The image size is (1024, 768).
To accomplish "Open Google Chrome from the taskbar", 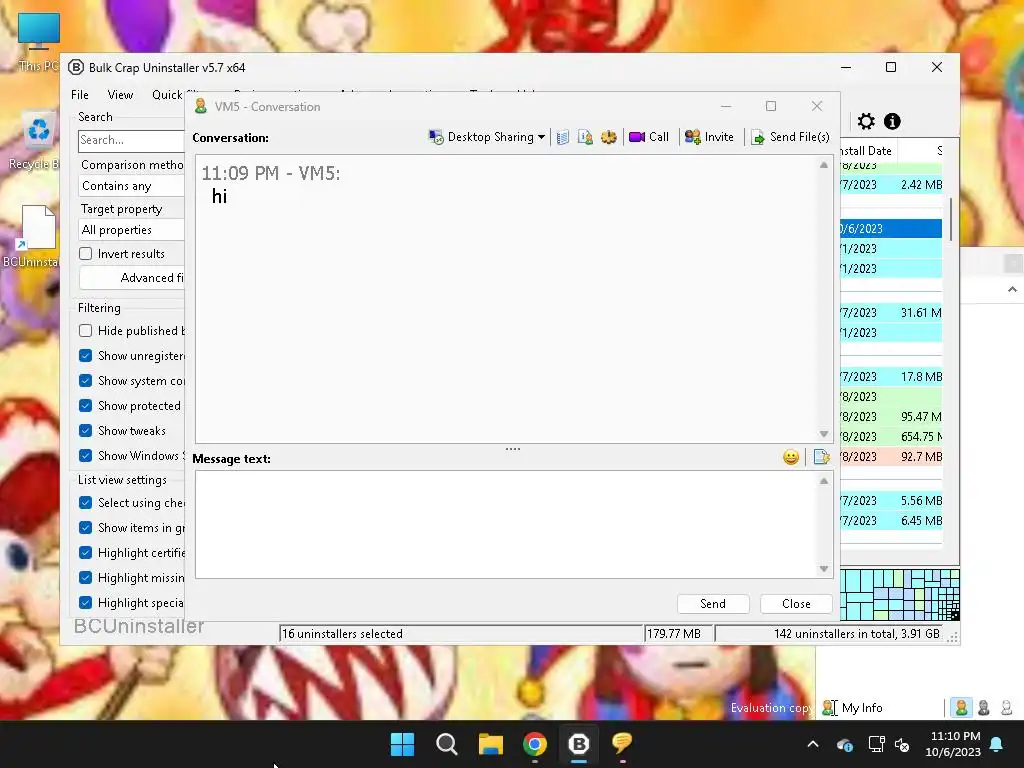I will click(535, 744).
